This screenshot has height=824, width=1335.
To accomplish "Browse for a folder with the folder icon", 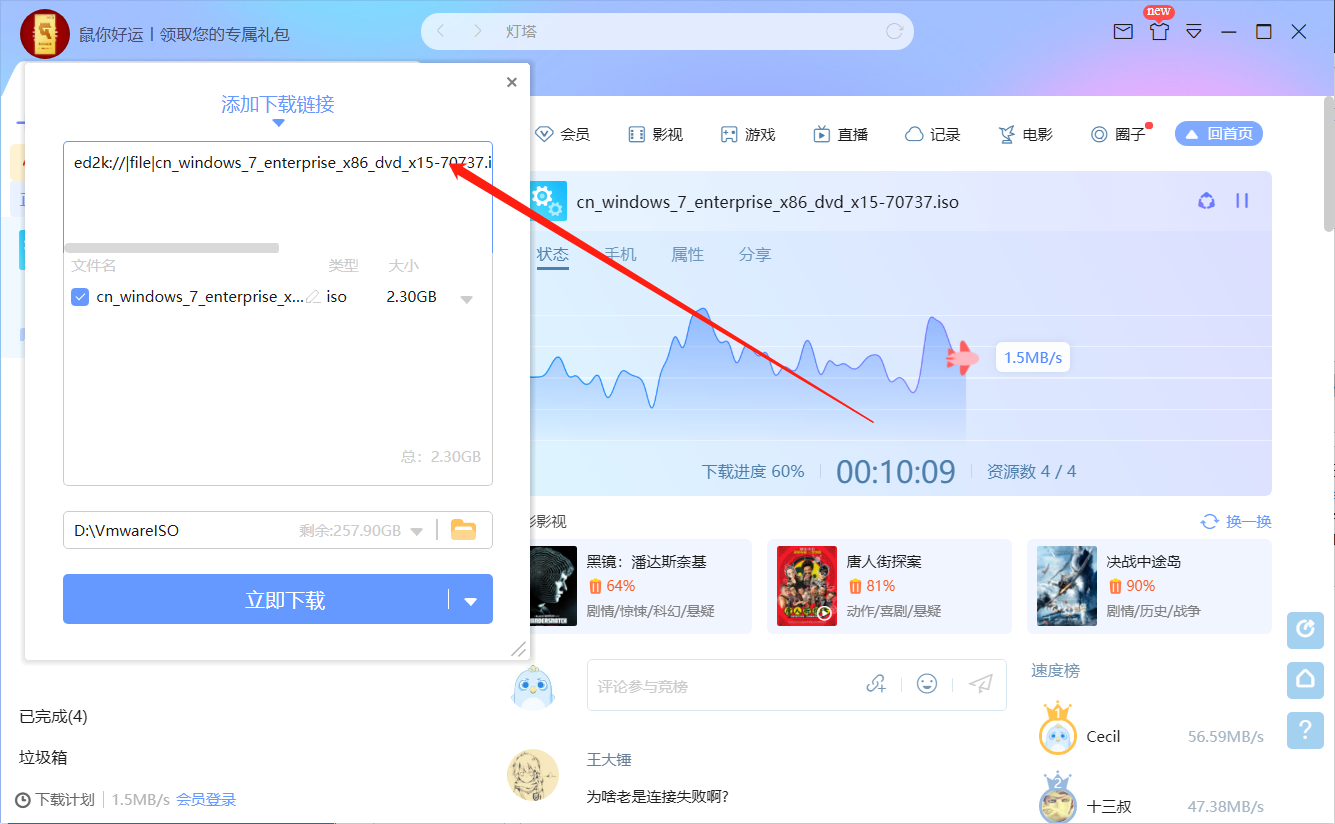I will tap(464, 530).
